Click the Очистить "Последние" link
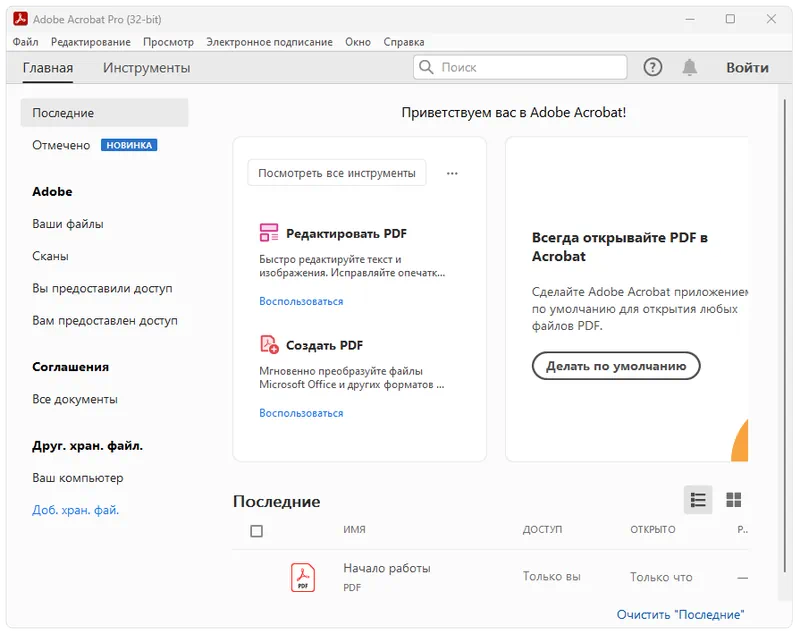The image size is (800, 634). 680,614
